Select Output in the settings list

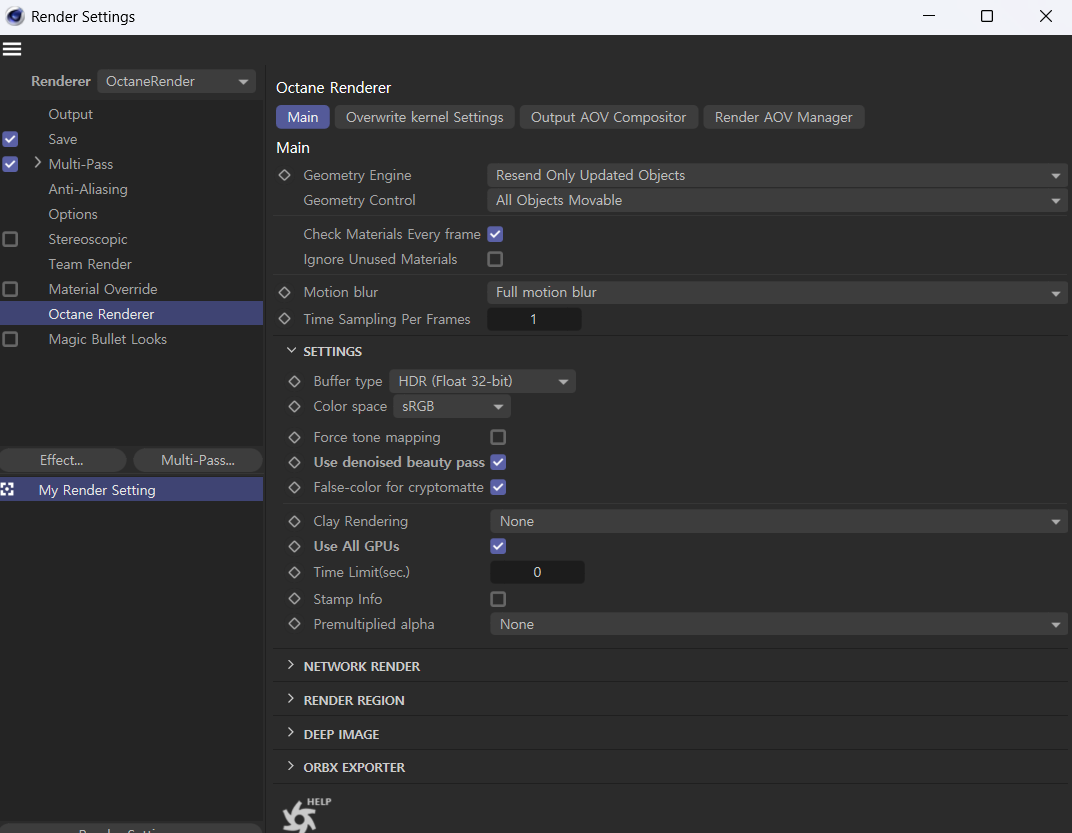(70, 114)
